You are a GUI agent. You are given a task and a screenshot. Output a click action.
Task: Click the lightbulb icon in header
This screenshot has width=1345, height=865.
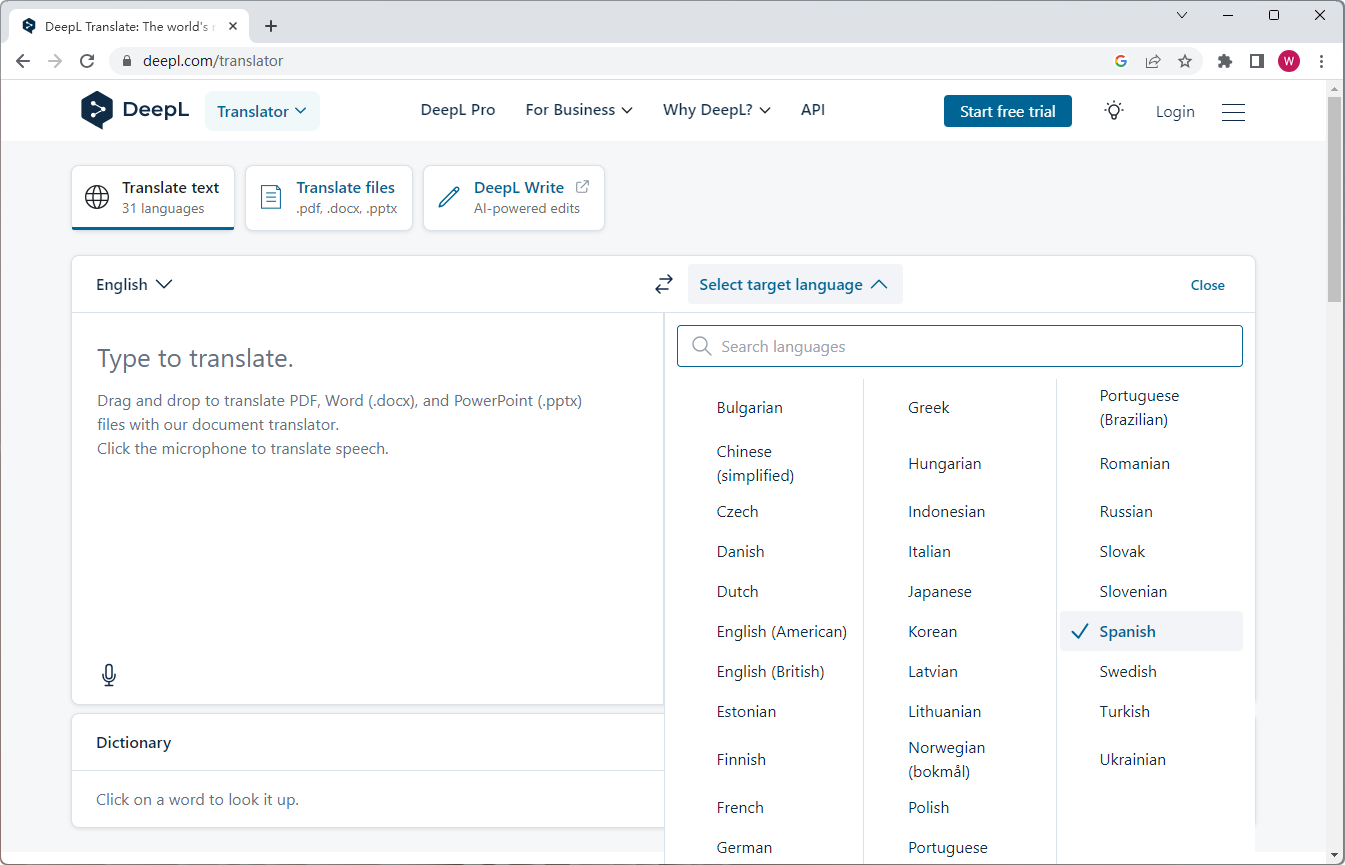tap(1114, 111)
